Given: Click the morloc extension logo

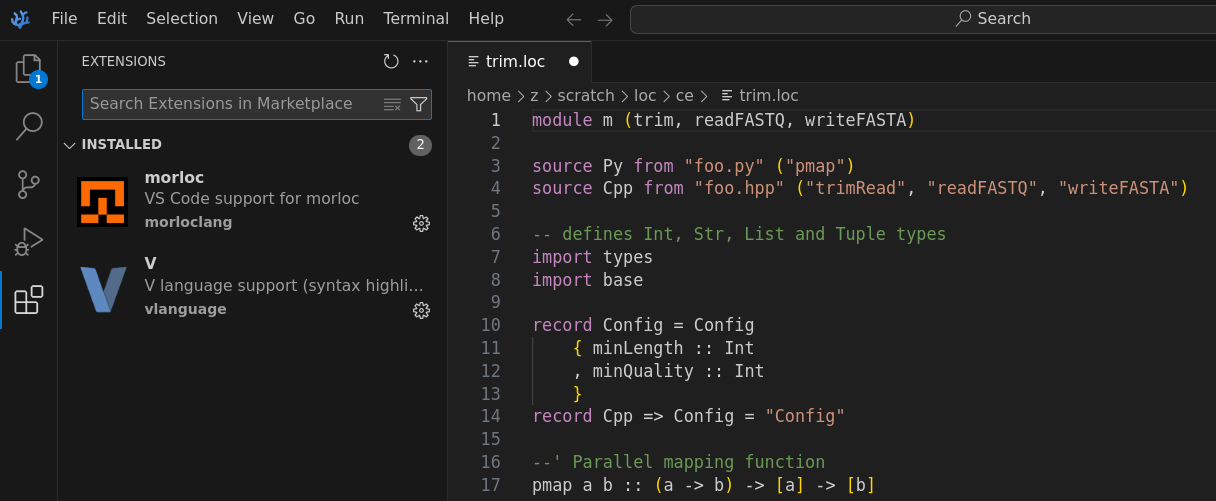Looking at the screenshot, I should coord(102,202).
